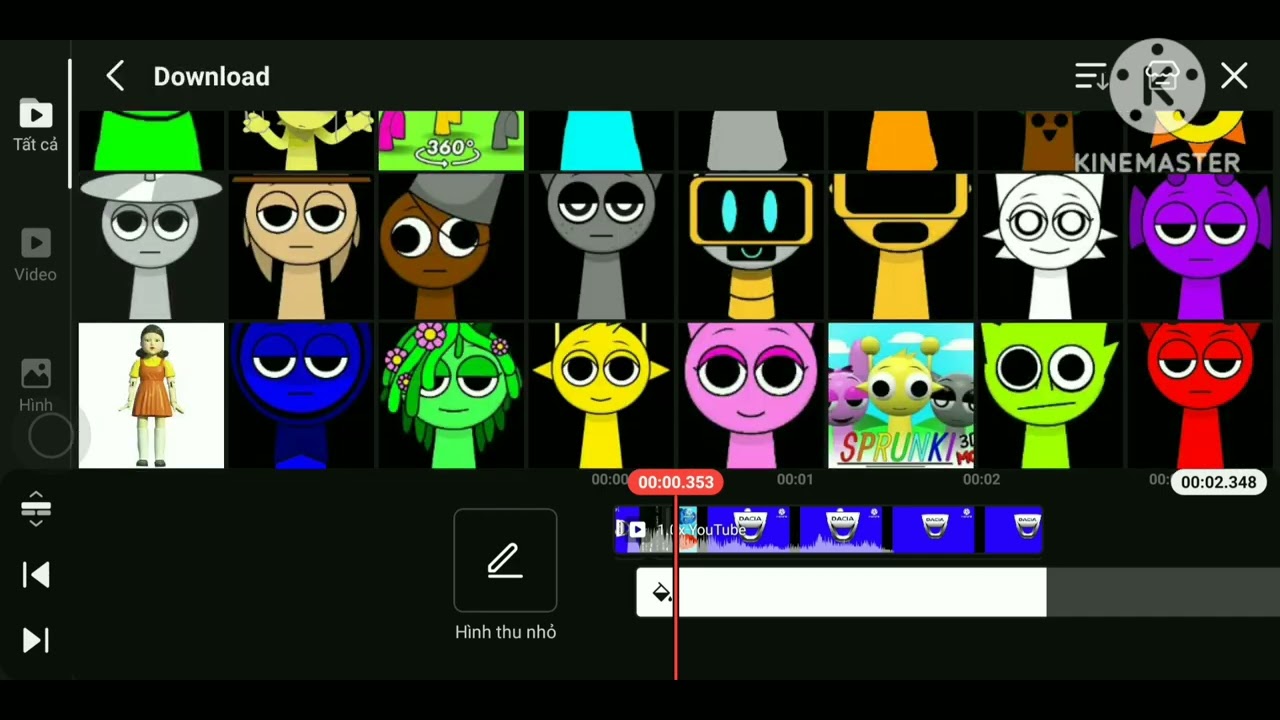Select the YouTube video clip on timeline
Image resolution: width=1280 pixels, height=720 pixels.
click(828, 530)
